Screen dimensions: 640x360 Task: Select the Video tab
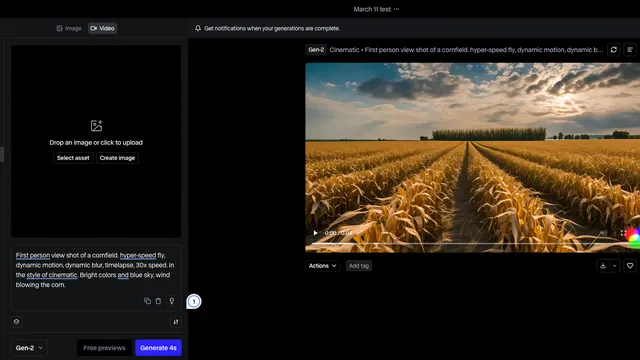point(102,28)
